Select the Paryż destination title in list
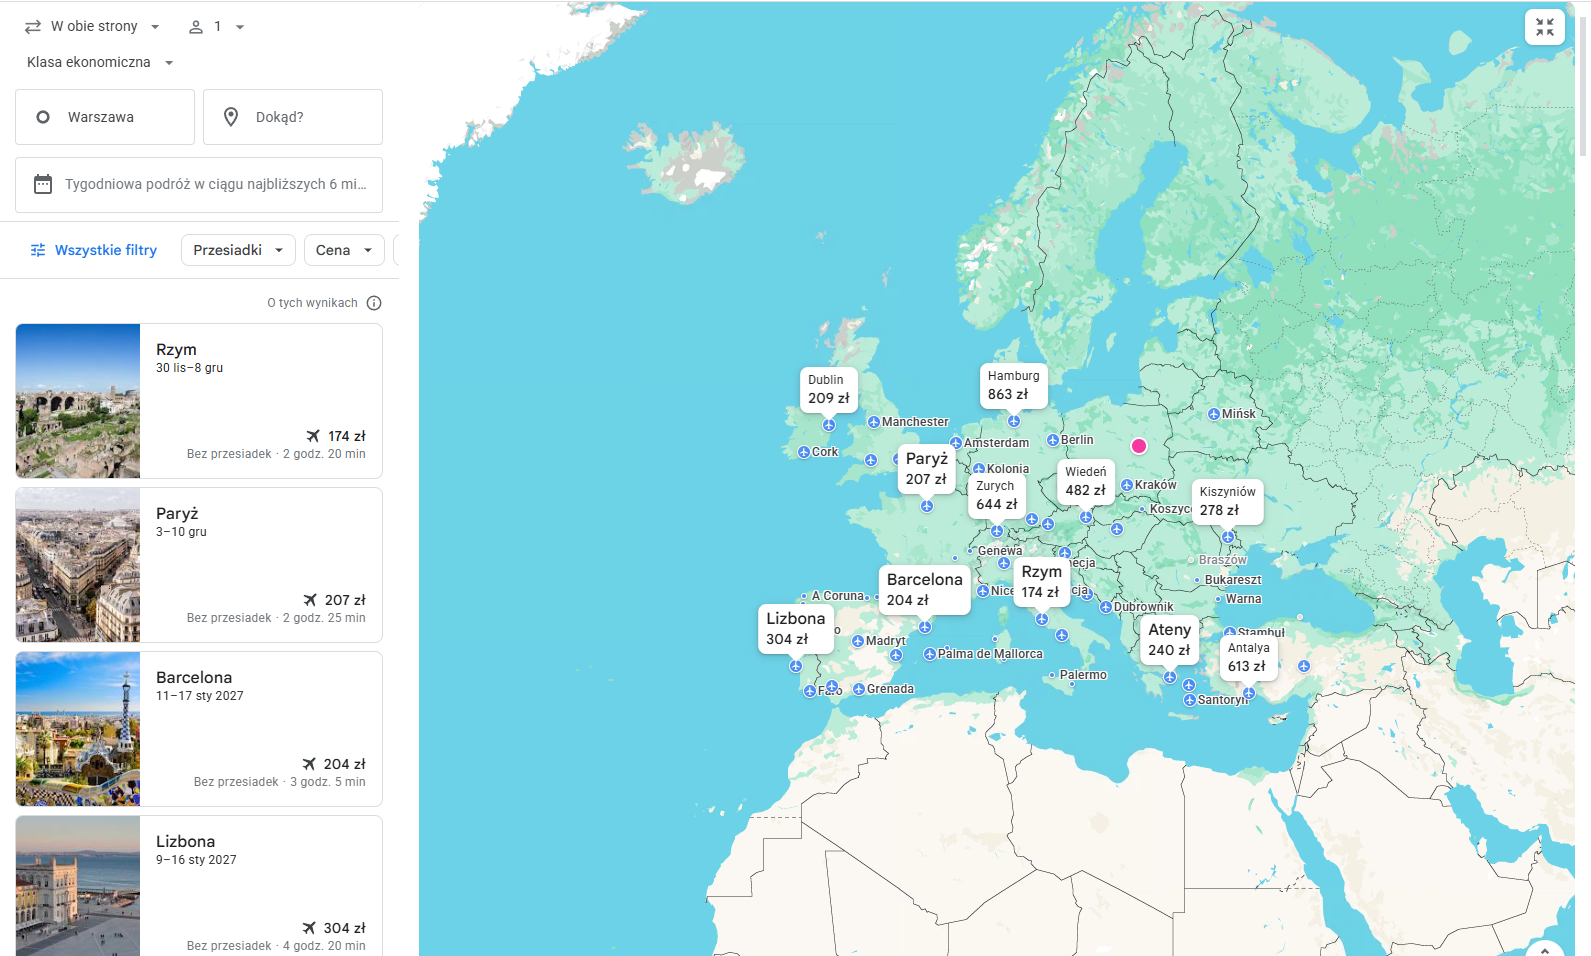The image size is (1591, 956). (x=177, y=514)
